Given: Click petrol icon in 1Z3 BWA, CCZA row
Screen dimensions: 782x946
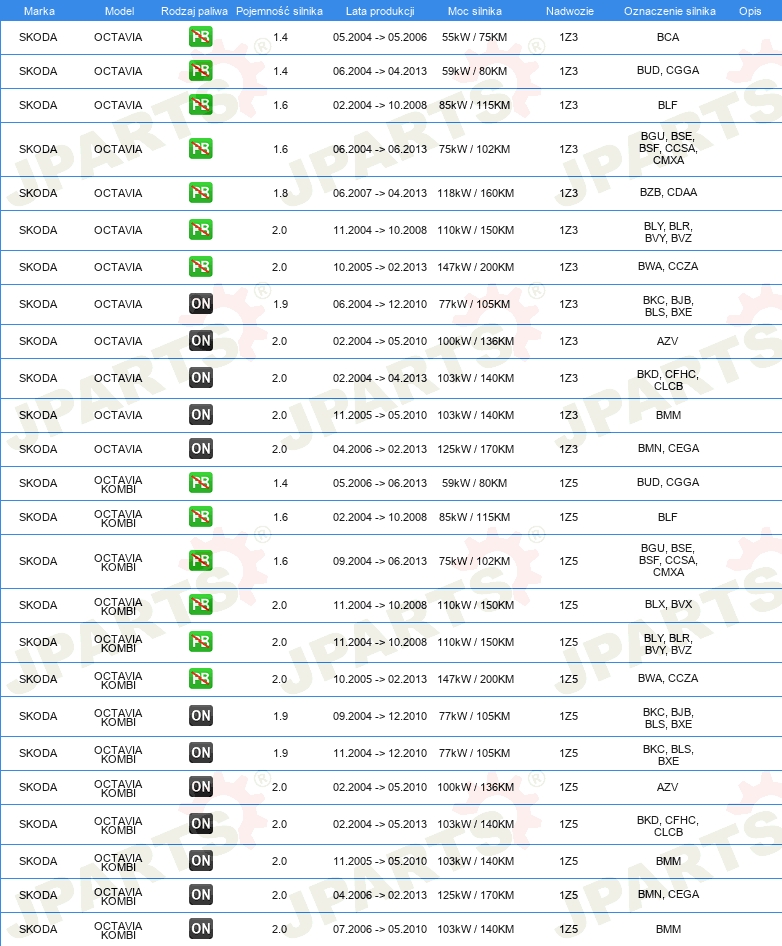Looking at the screenshot, I should point(200,266).
